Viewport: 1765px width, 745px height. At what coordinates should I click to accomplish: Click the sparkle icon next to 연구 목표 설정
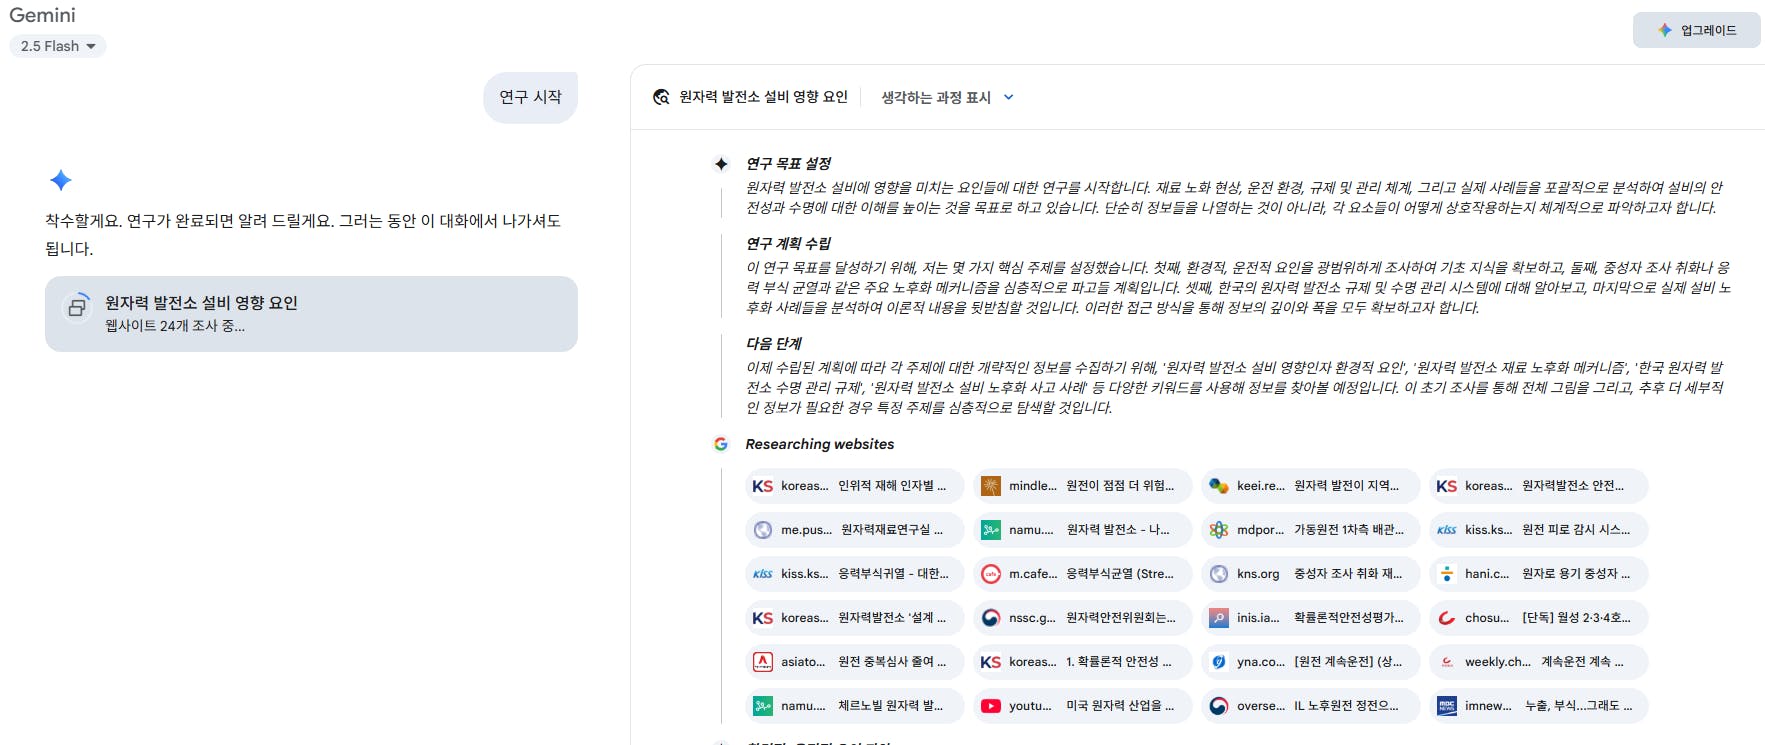tap(721, 164)
